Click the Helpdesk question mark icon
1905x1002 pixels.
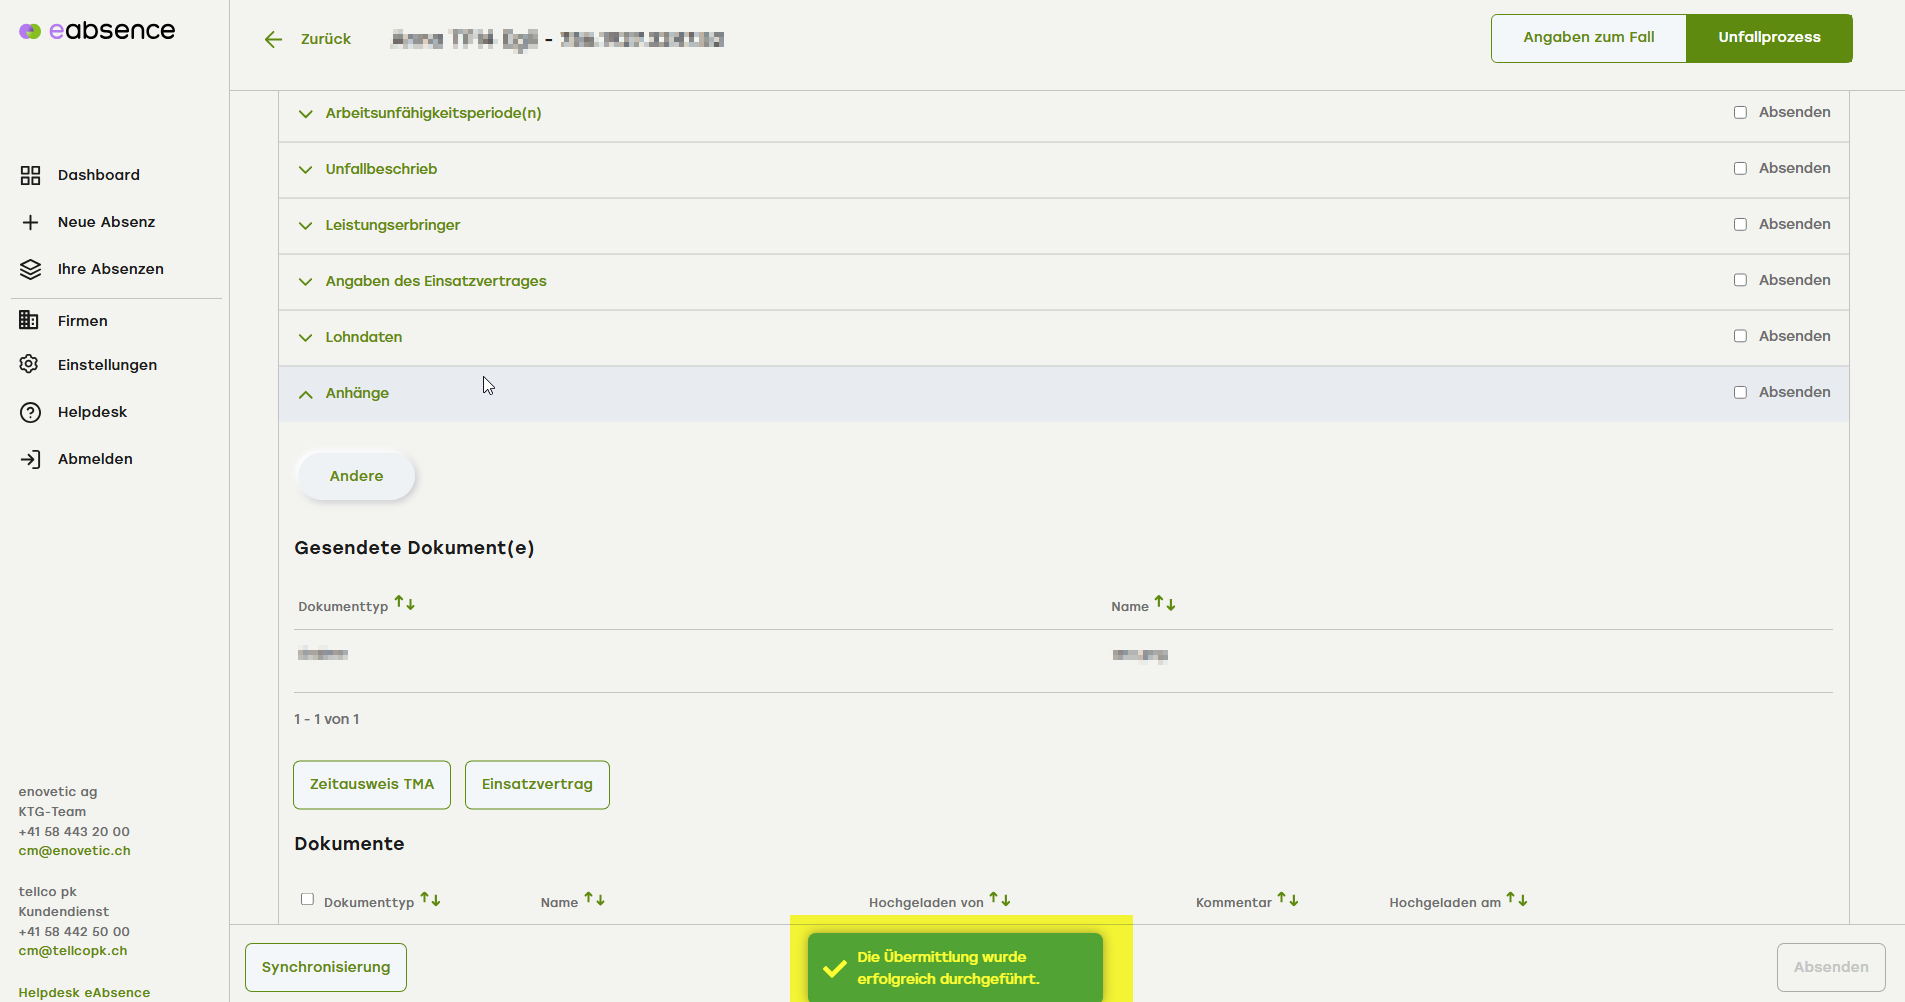[x=30, y=412]
